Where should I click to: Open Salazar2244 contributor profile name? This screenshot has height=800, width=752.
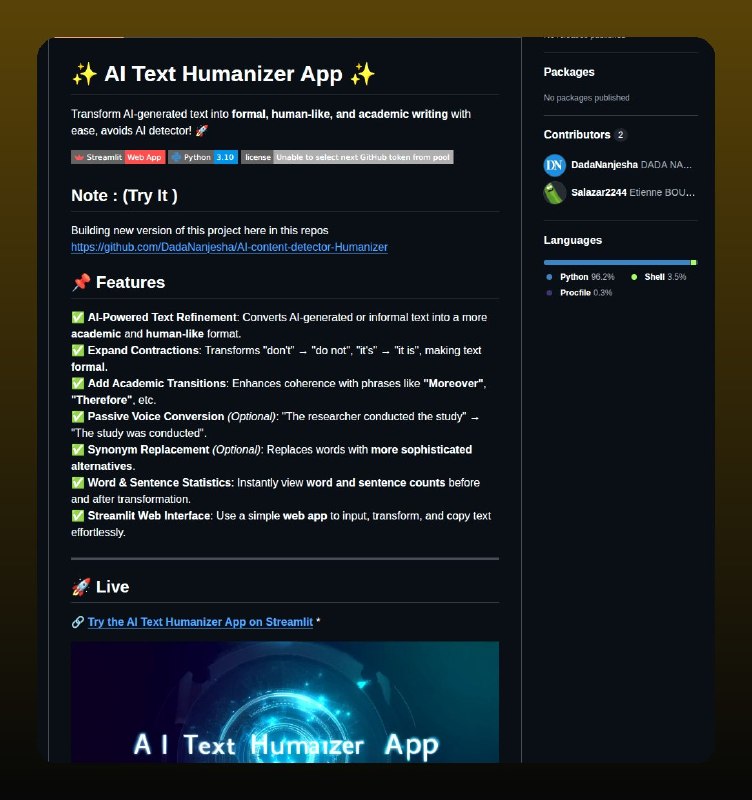pyautogui.click(x=598, y=192)
